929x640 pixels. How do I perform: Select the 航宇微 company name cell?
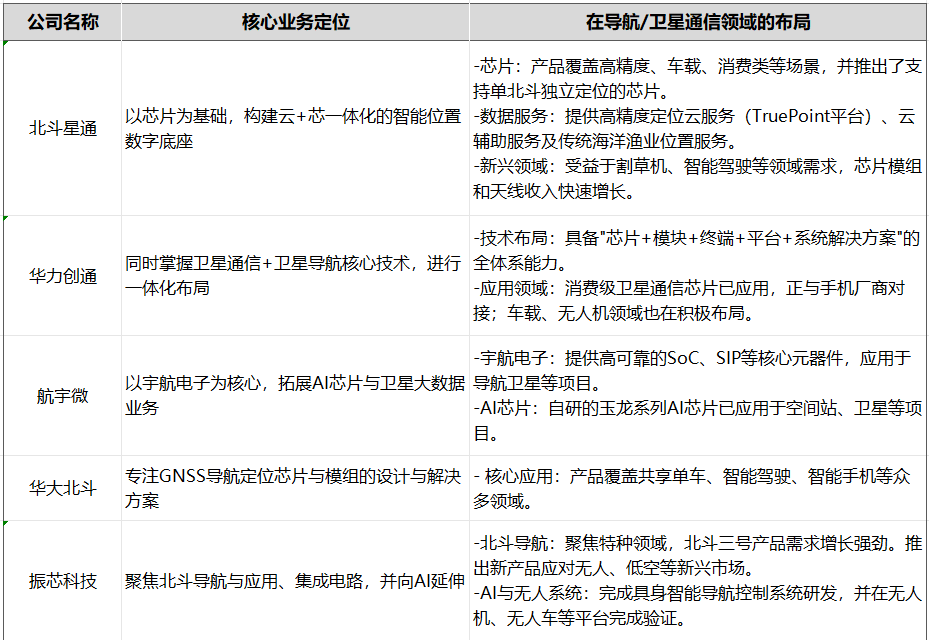click(62, 396)
